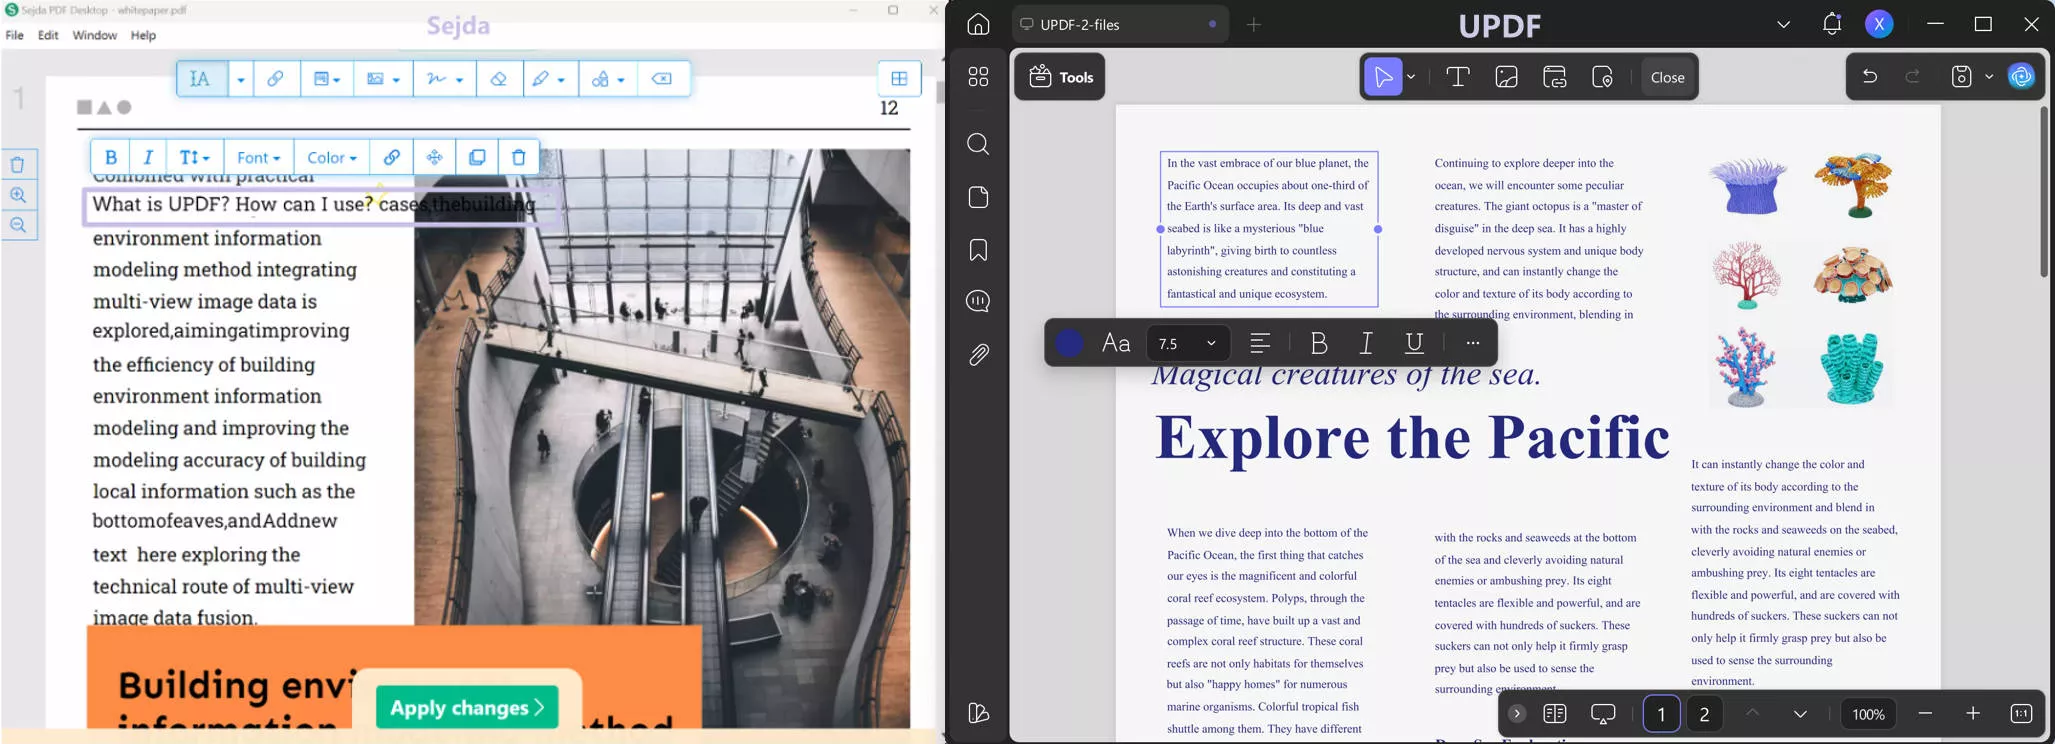Image resolution: width=2055 pixels, height=744 pixels.
Task: Open the font Aa settings in UPDF
Action: pos(1116,343)
